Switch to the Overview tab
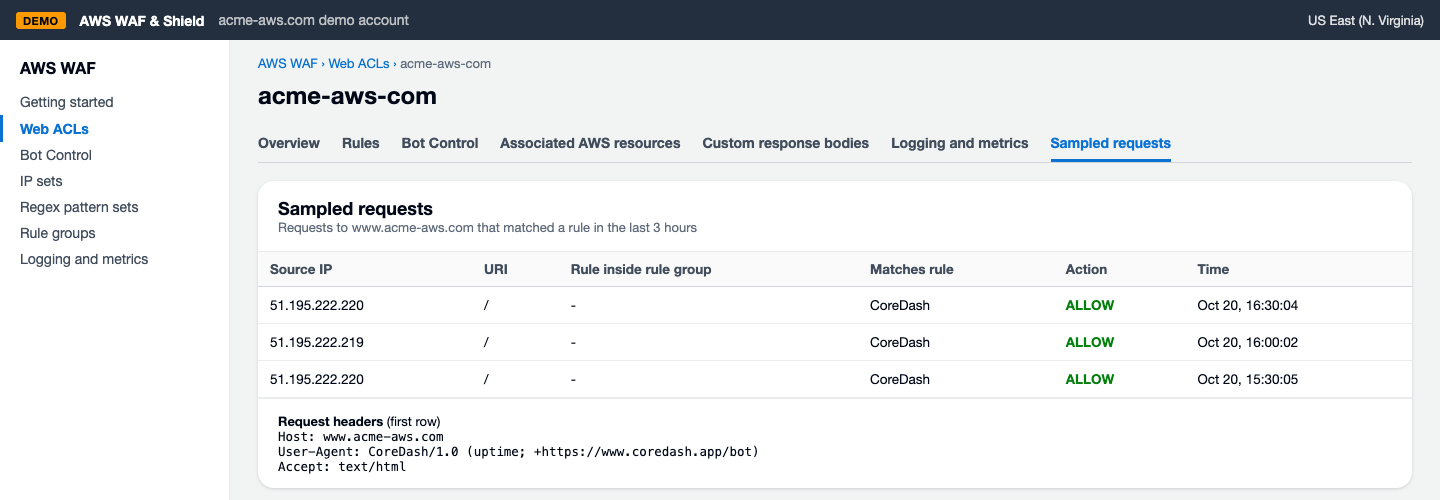1440x500 pixels. point(289,143)
